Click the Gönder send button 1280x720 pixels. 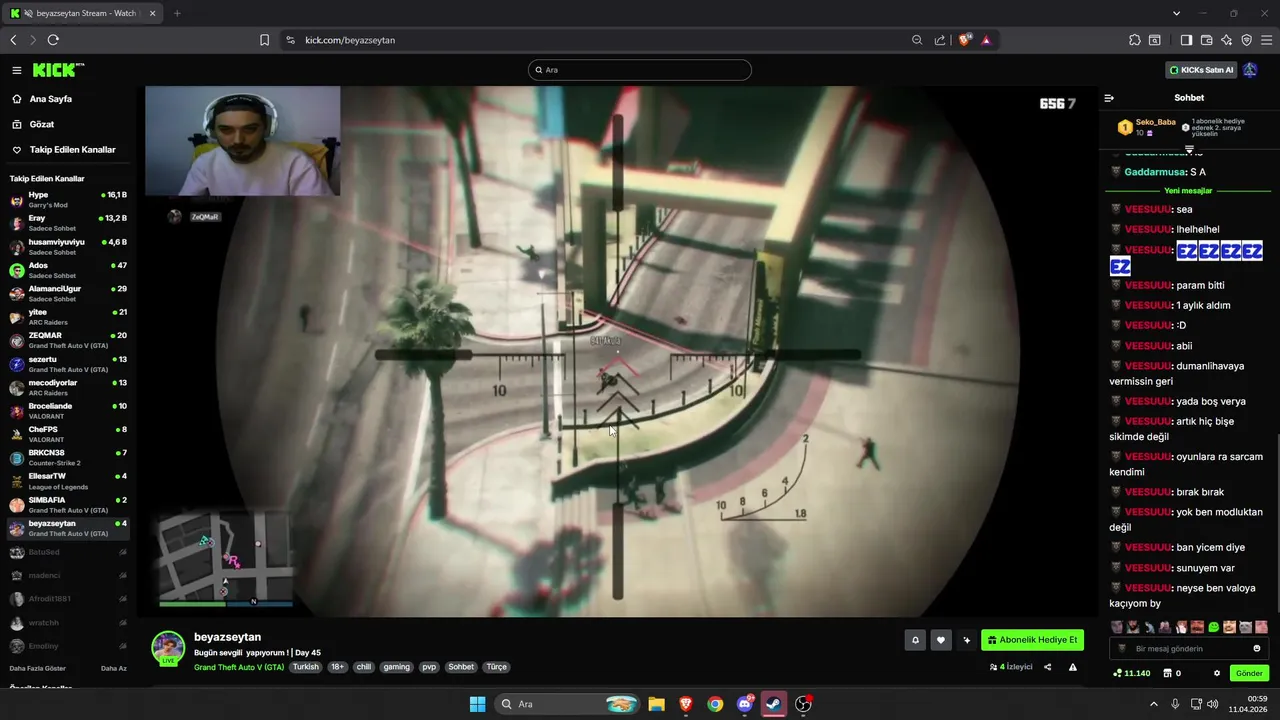(x=1249, y=673)
